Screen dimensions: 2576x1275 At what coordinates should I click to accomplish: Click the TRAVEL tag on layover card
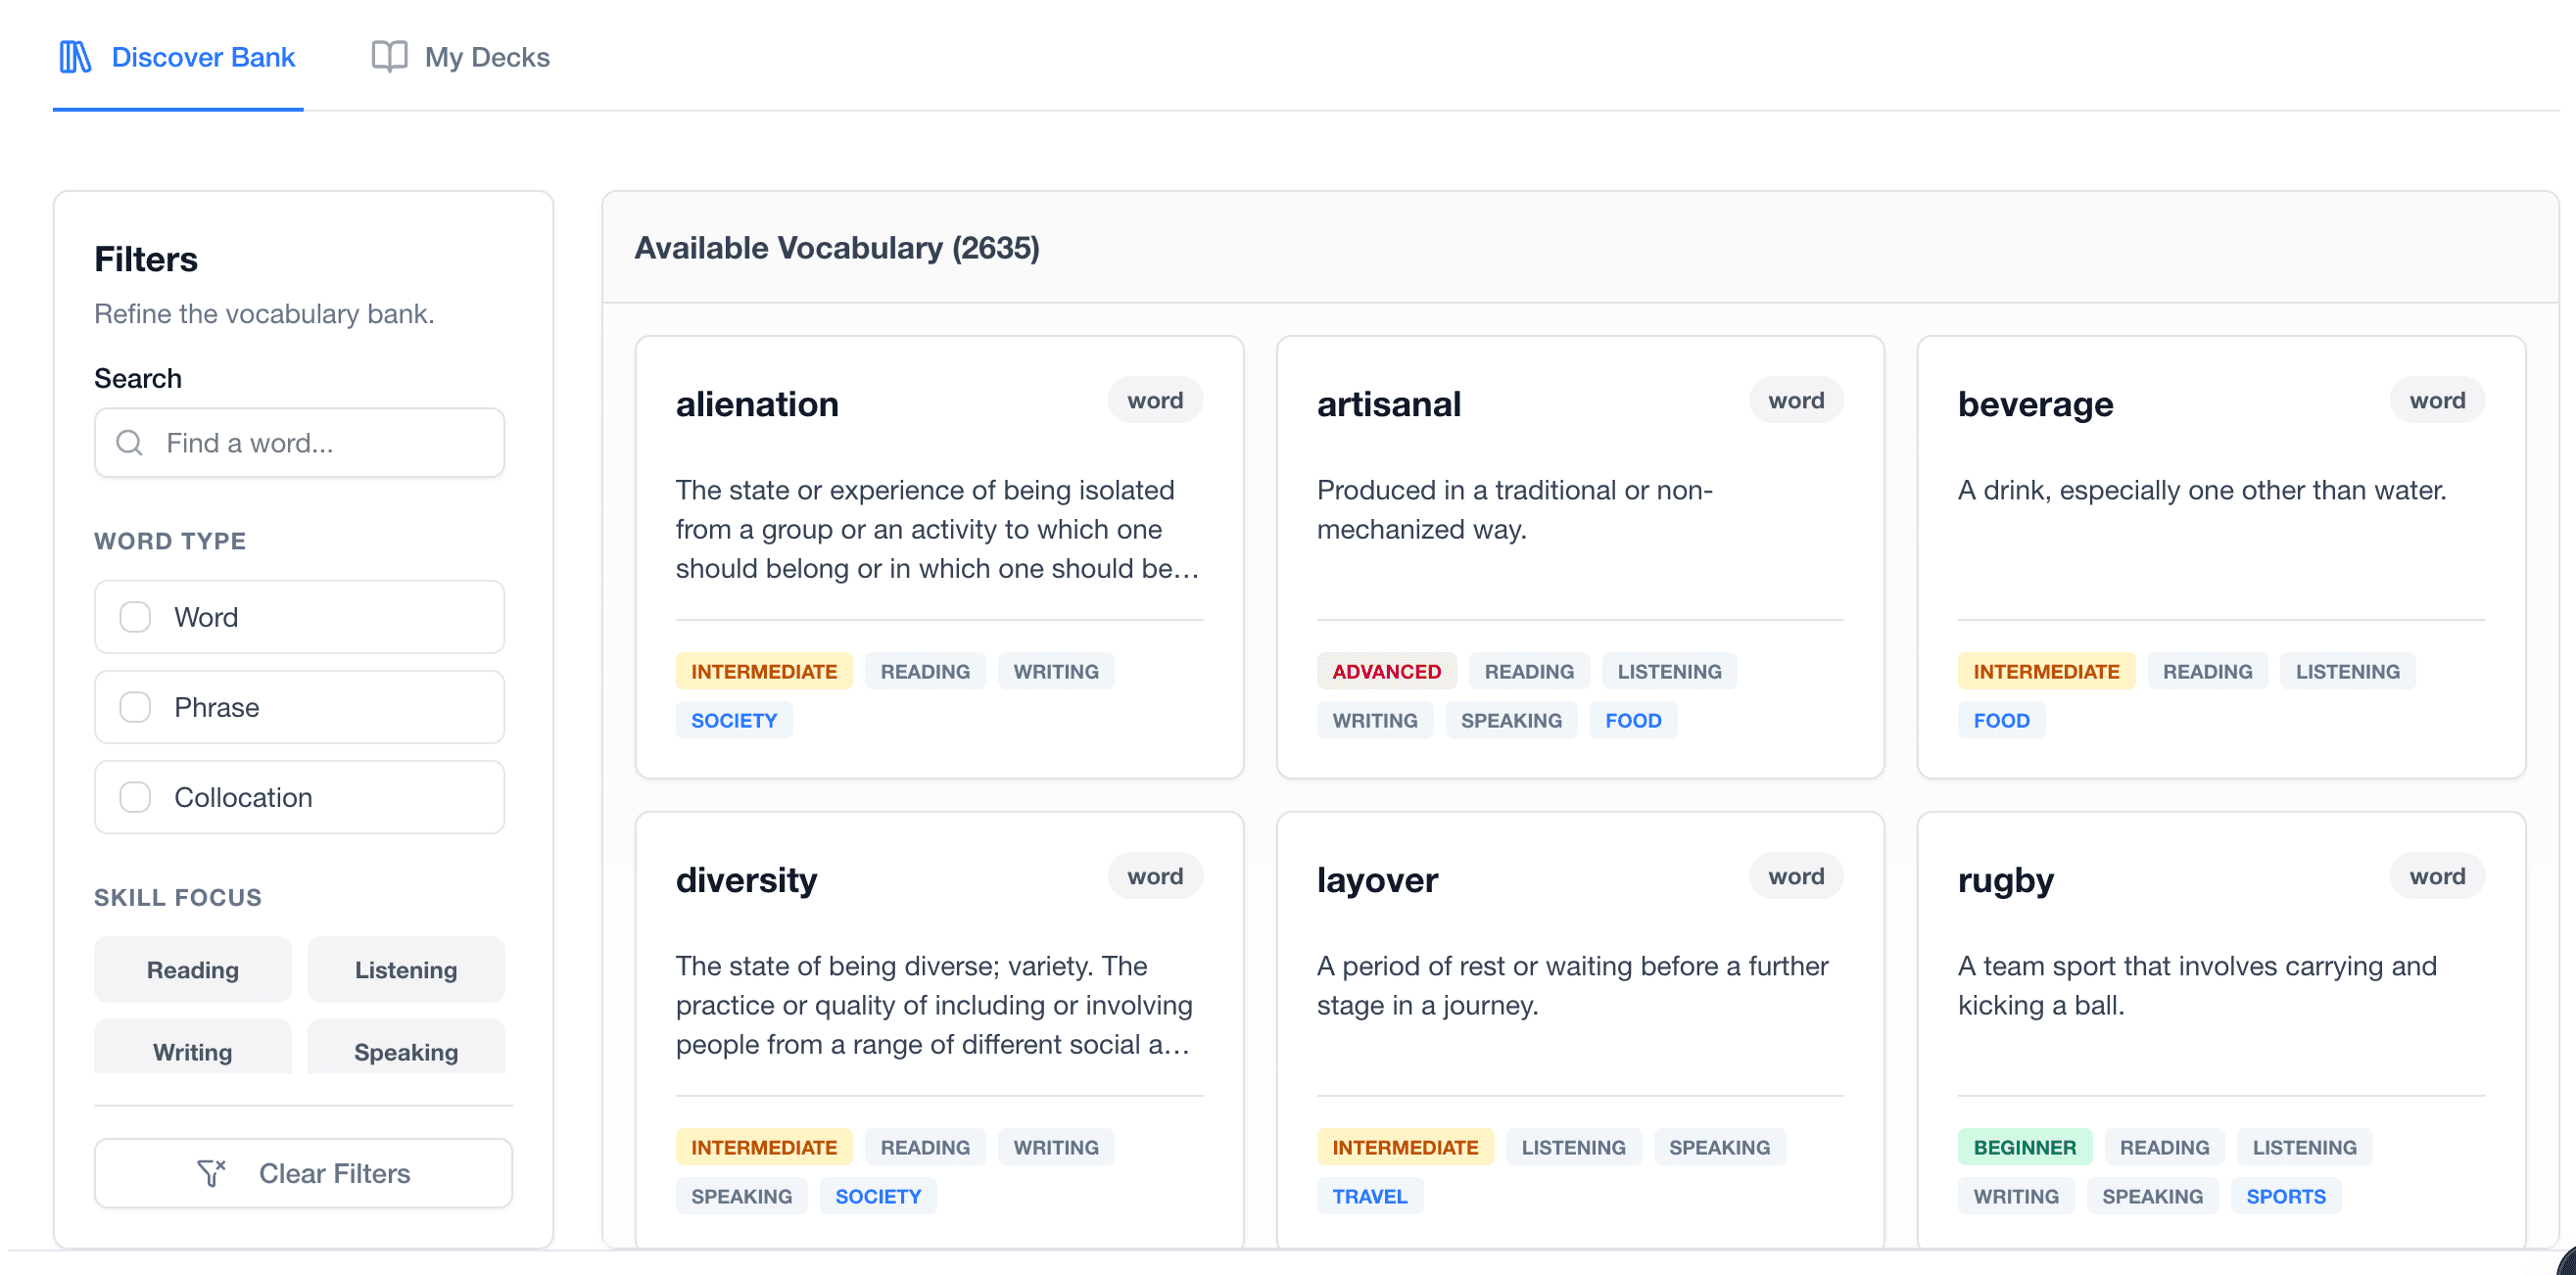point(1368,1196)
